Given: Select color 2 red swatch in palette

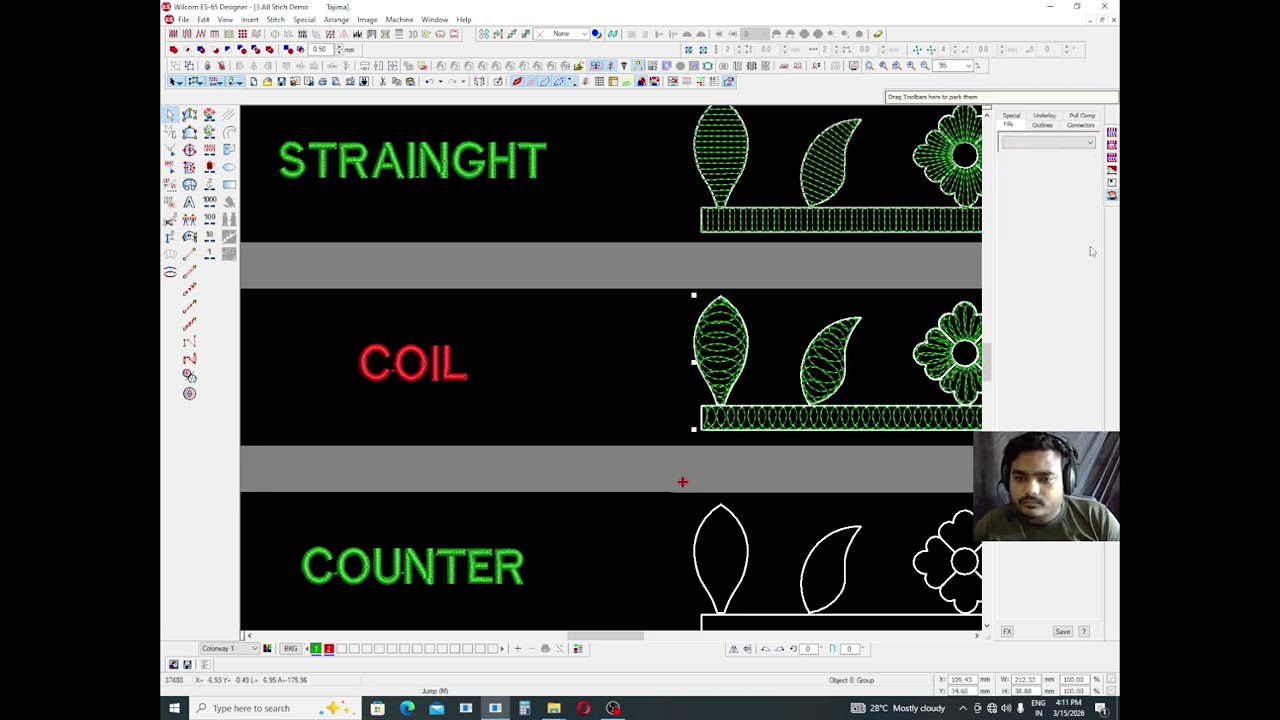Looking at the screenshot, I should 328,649.
